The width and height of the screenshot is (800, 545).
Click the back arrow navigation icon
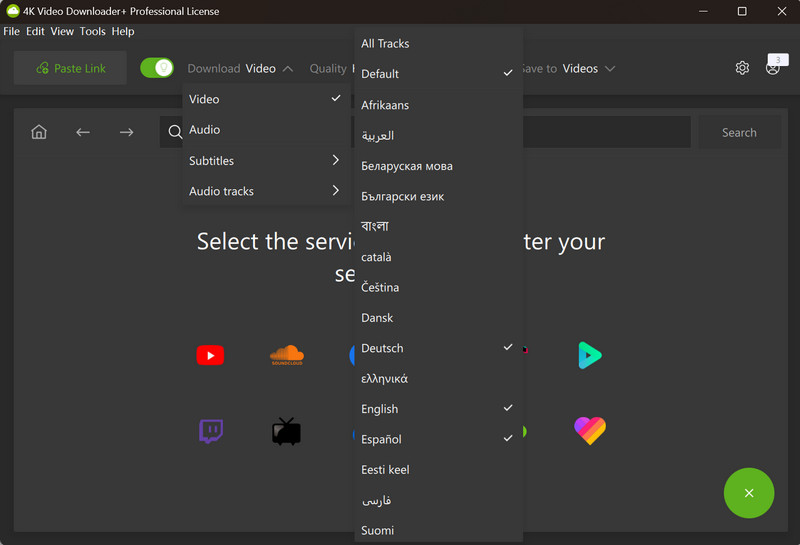pos(83,133)
